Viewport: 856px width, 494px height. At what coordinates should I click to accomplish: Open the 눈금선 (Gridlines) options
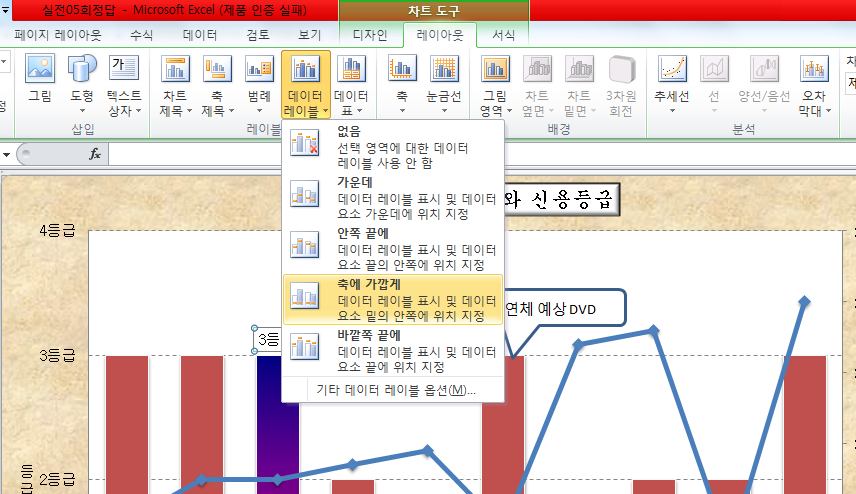coord(444,84)
